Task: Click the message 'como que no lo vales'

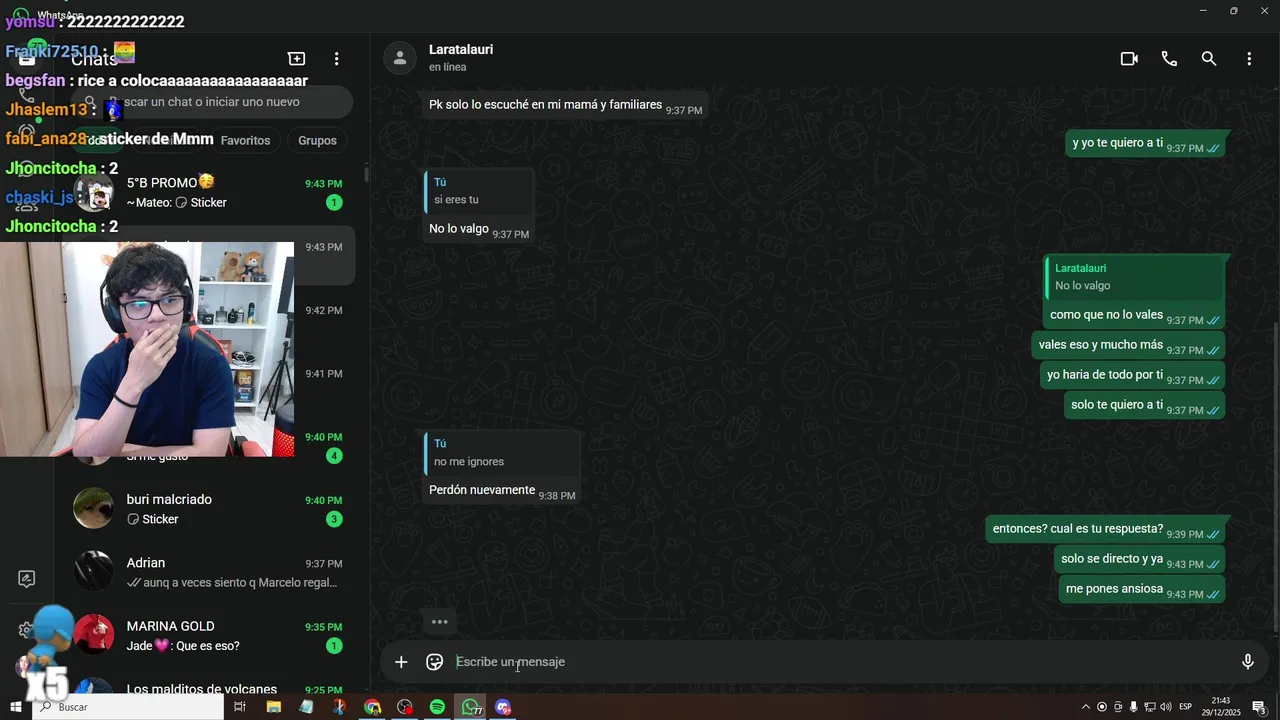Action: pos(1106,315)
